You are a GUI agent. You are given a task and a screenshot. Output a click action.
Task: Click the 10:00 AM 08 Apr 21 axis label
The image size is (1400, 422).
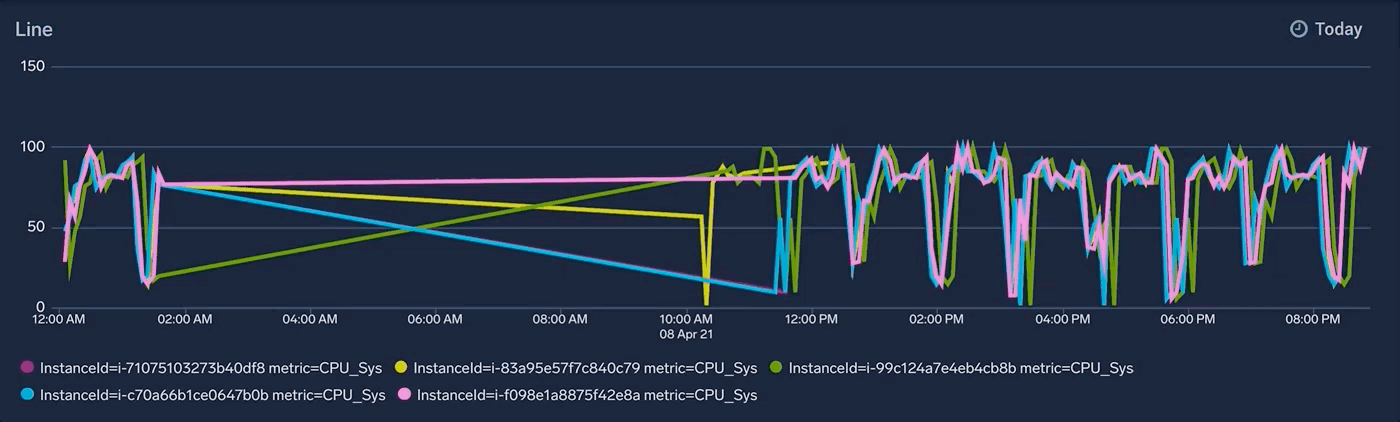click(686, 326)
